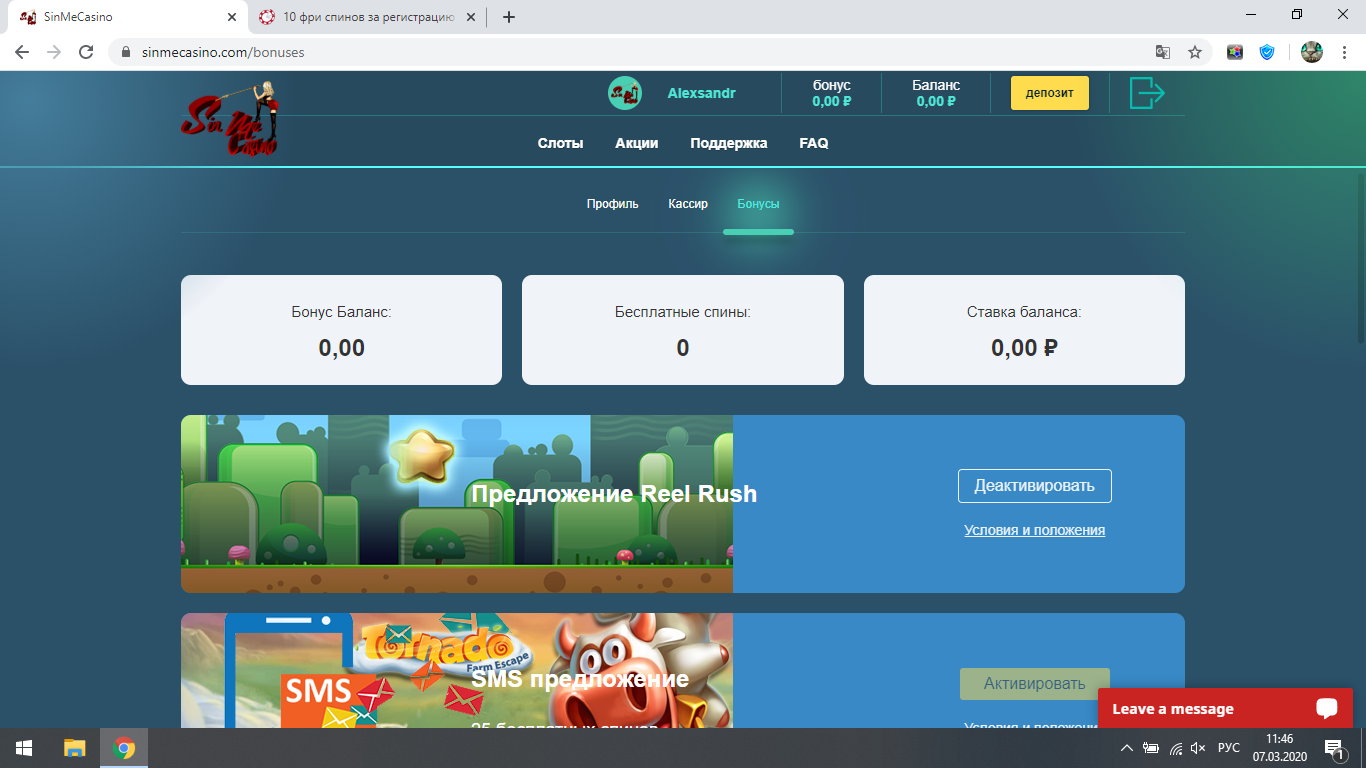The image size is (1366, 768).
Task: Click the address bar URL
Action: tap(222, 52)
